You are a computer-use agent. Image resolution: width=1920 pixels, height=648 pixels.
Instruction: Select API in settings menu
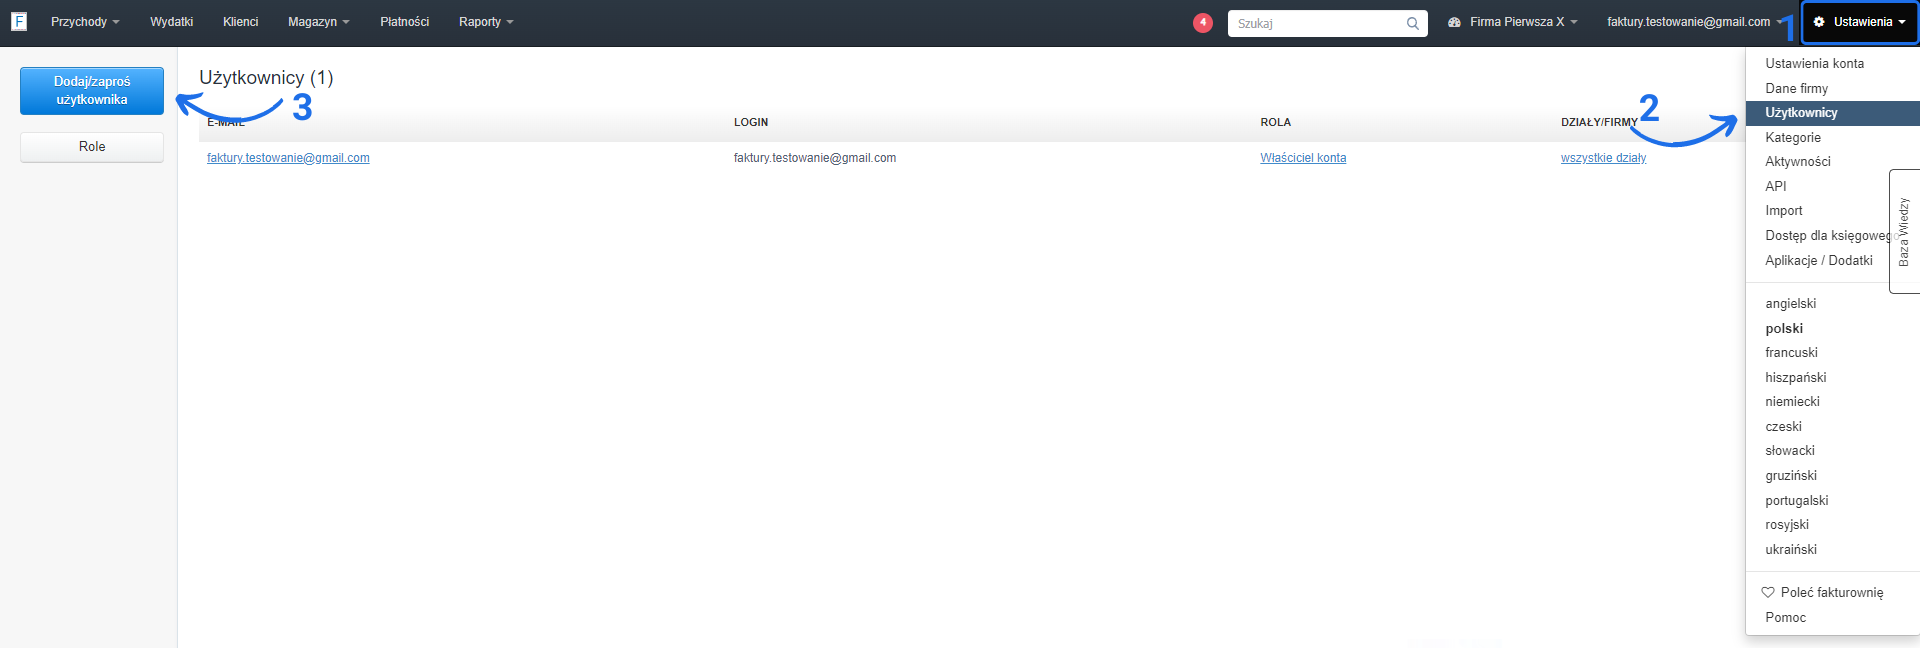(1775, 186)
